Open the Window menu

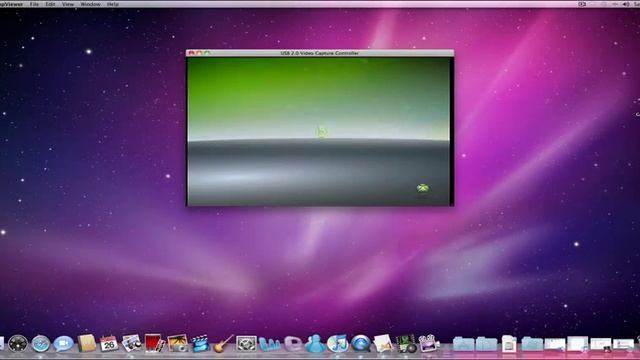click(x=90, y=4)
